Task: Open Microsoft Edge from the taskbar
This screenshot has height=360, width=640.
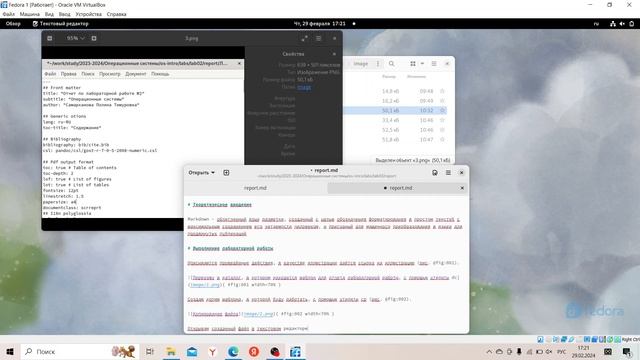Action: (233, 351)
